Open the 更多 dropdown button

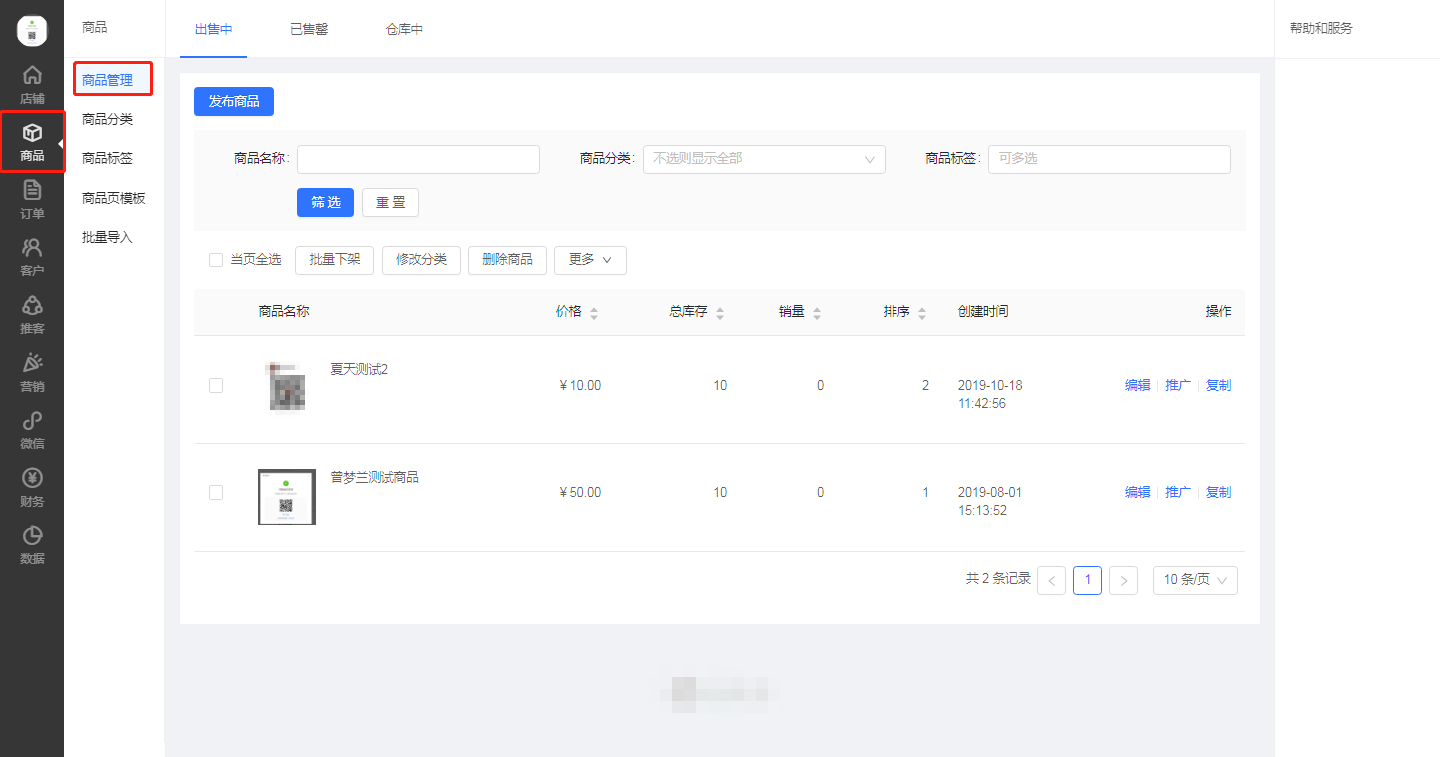(x=590, y=260)
